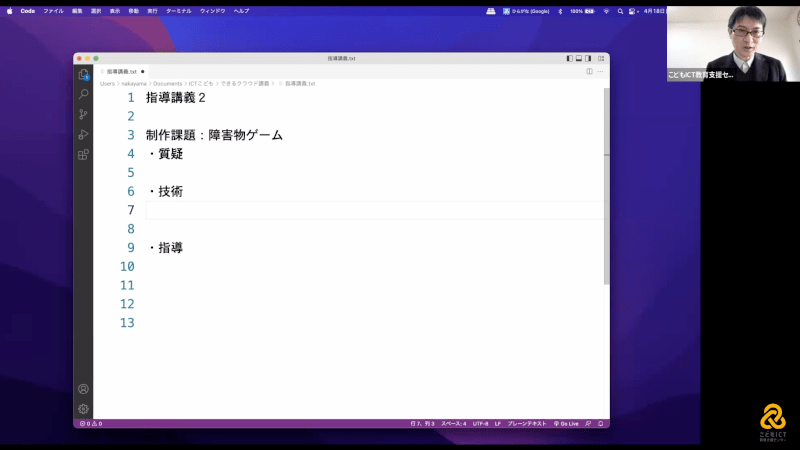Click the Wi-Fi menu bar icon

607,11
